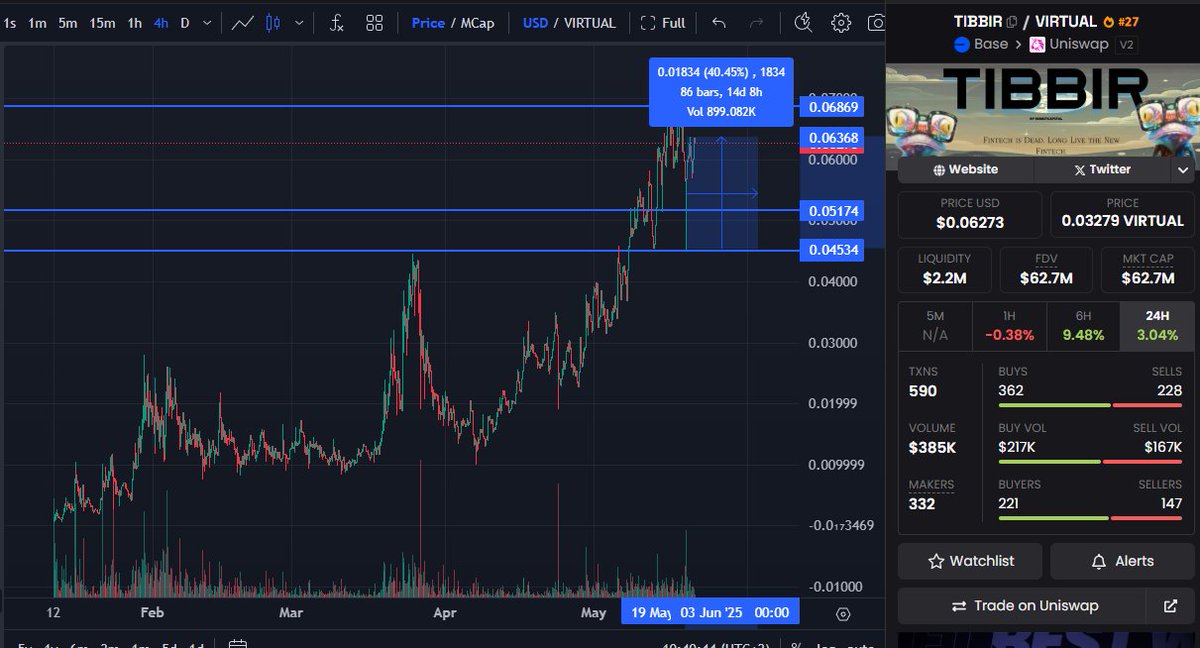Screen dimensions: 1200x648
Task: Open chart settings gear icon
Action: [841, 22]
